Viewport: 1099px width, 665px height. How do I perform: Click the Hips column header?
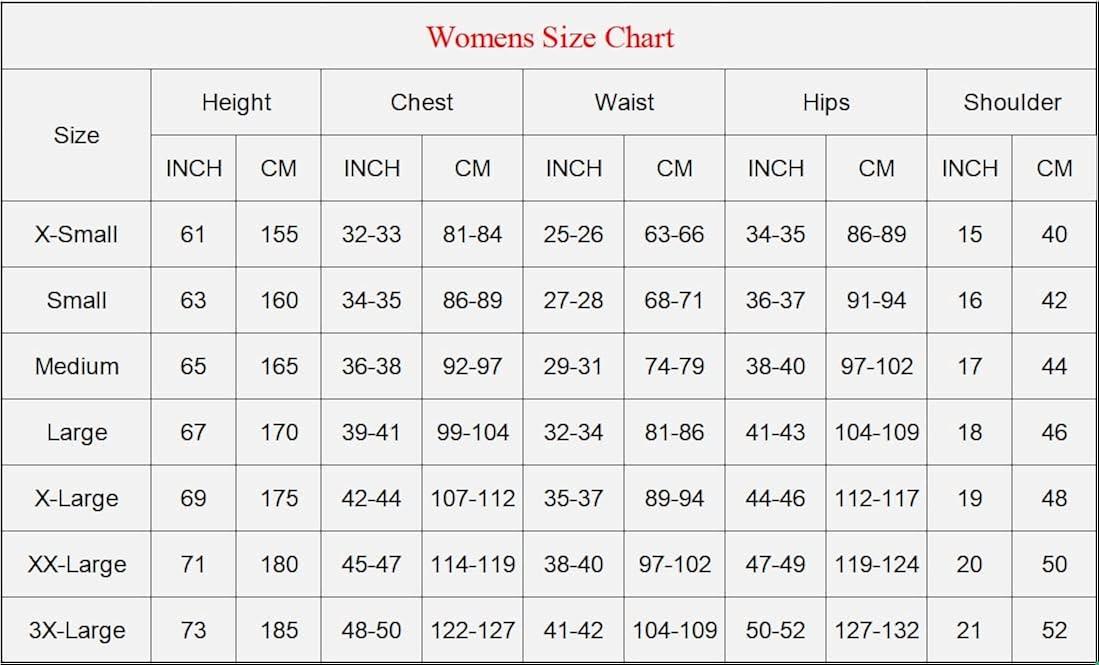(x=826, y=102)
